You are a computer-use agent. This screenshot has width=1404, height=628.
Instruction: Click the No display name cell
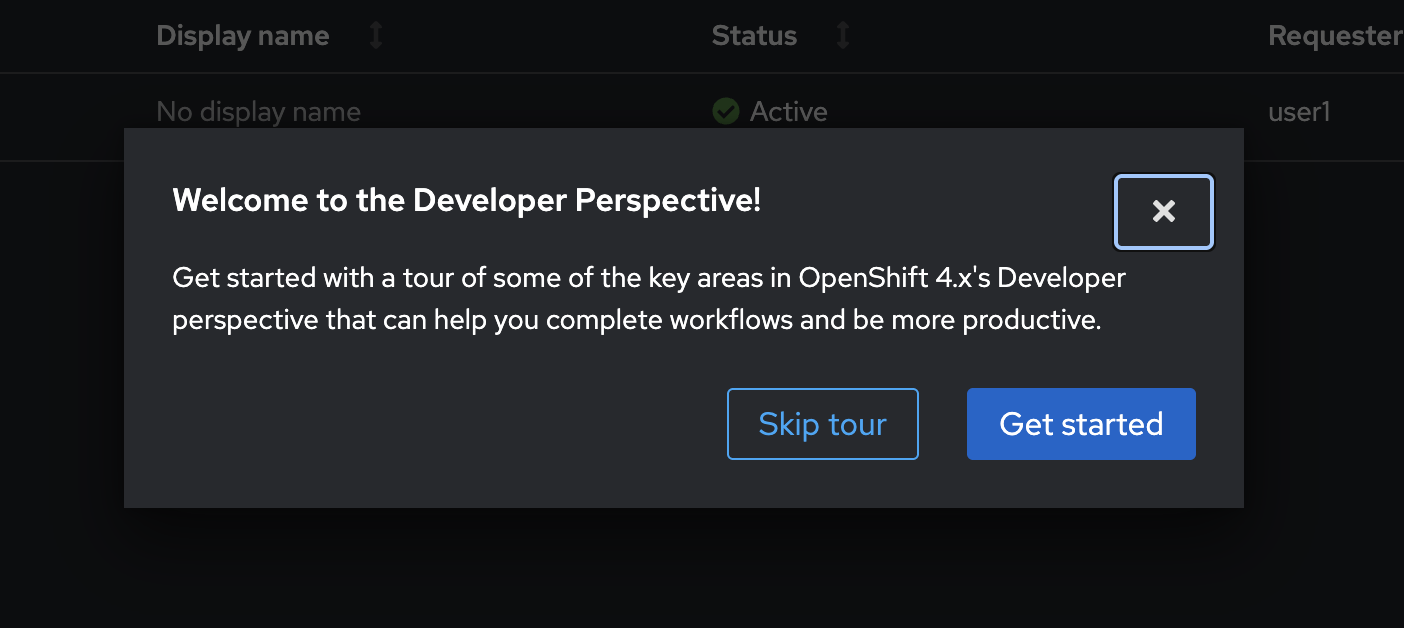point(259,111)
